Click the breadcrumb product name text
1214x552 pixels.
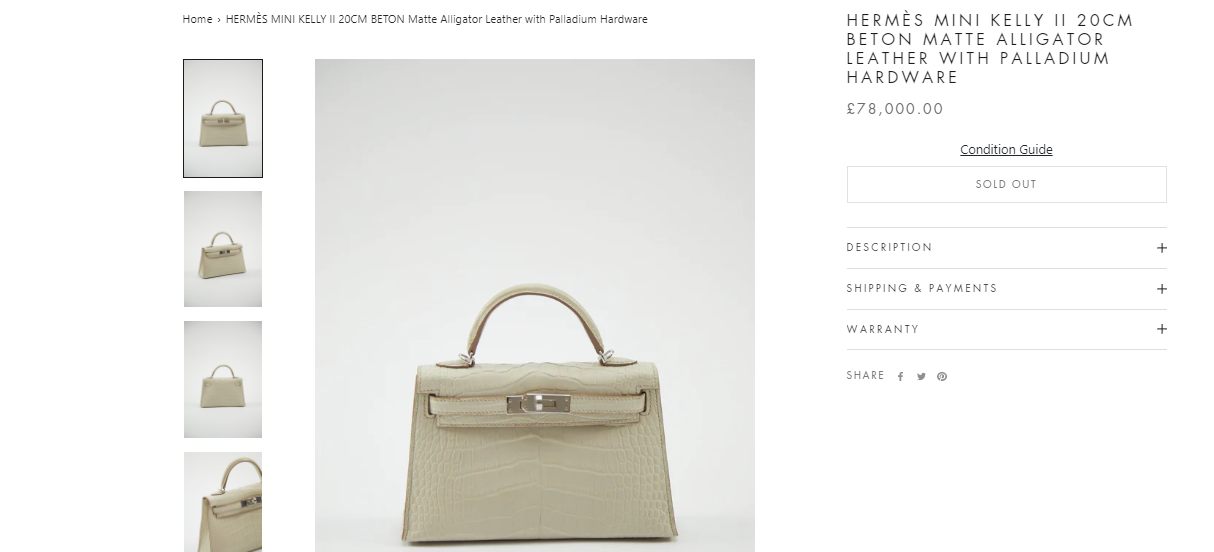pyautogui.click(x=437, y=19)
